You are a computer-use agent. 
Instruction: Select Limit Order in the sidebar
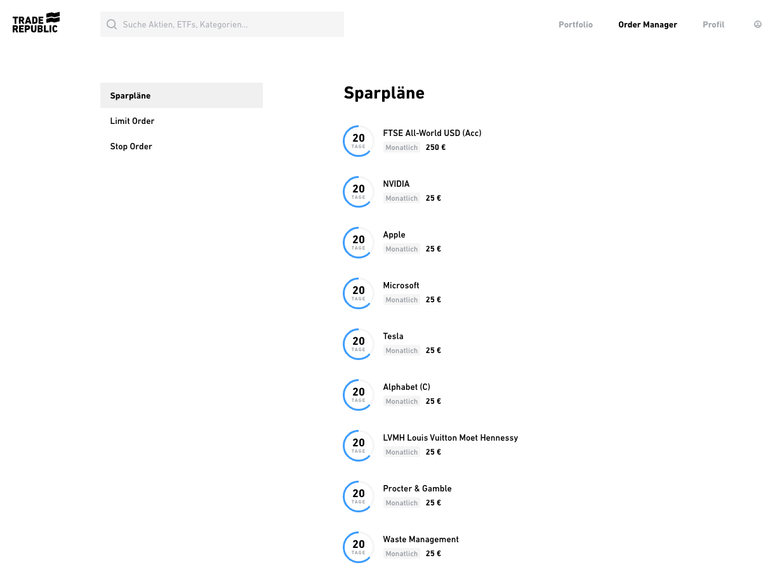click(132, 121)
